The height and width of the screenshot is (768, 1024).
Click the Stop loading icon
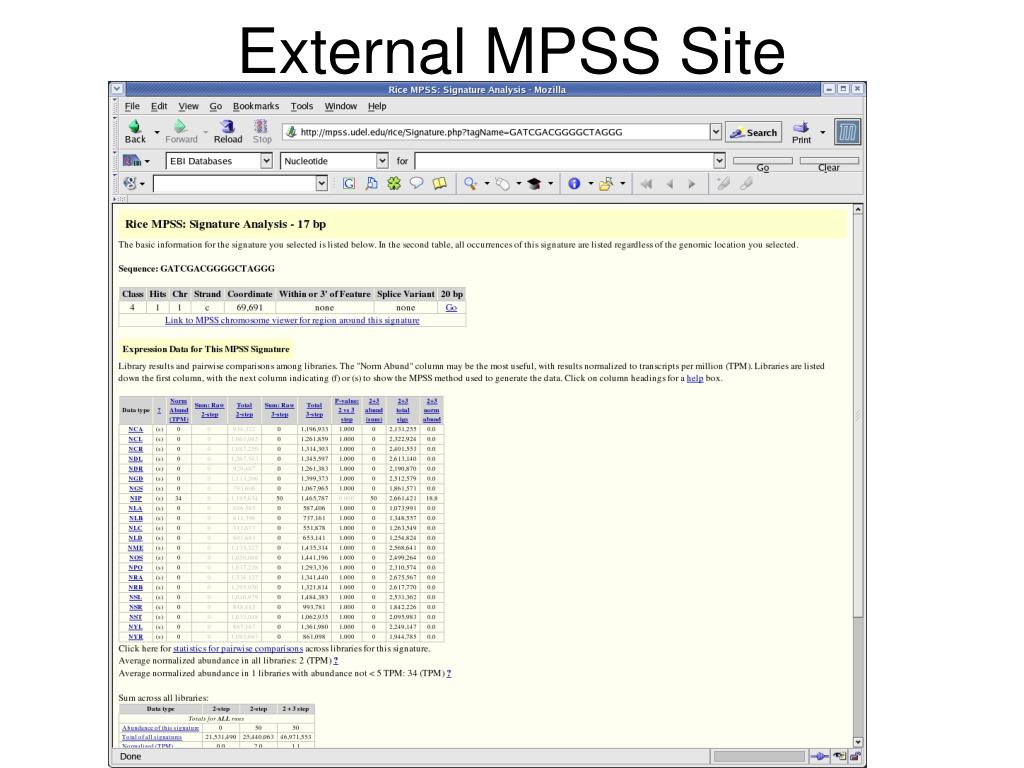(261, 126)
